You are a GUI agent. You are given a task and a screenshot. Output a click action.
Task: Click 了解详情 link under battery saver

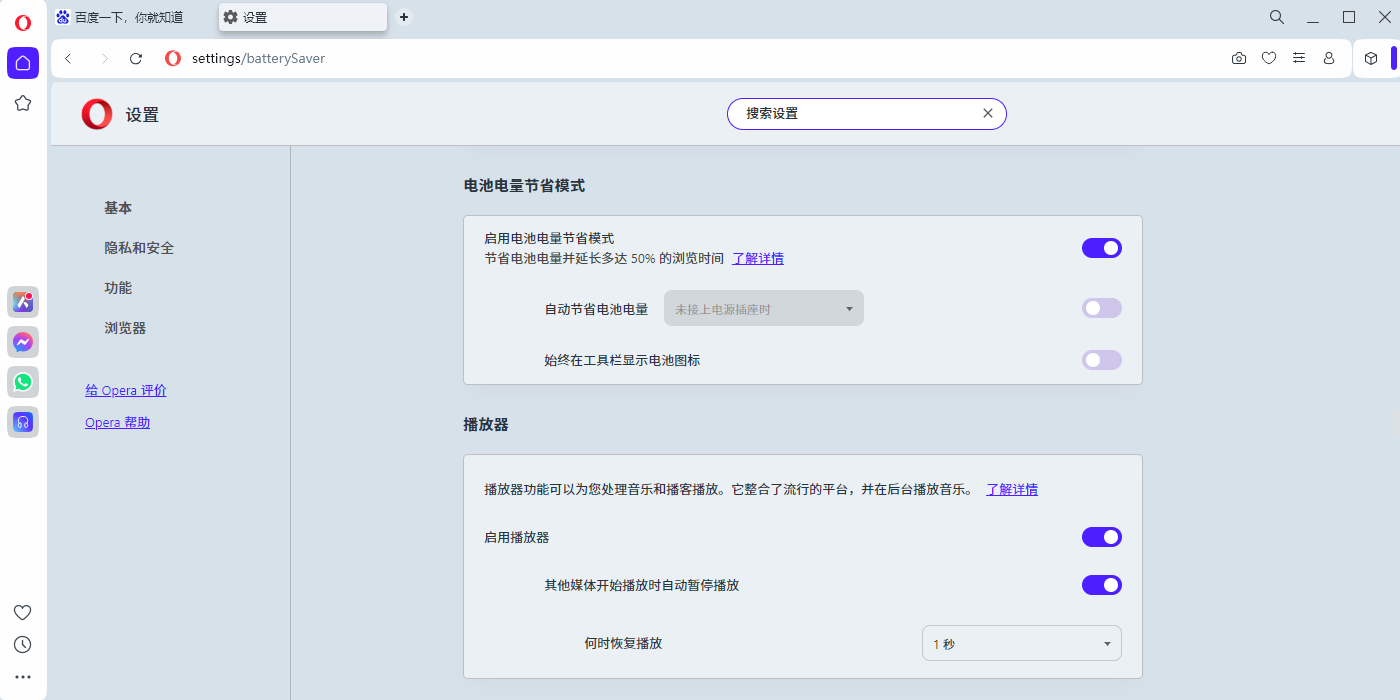(757, 259)
